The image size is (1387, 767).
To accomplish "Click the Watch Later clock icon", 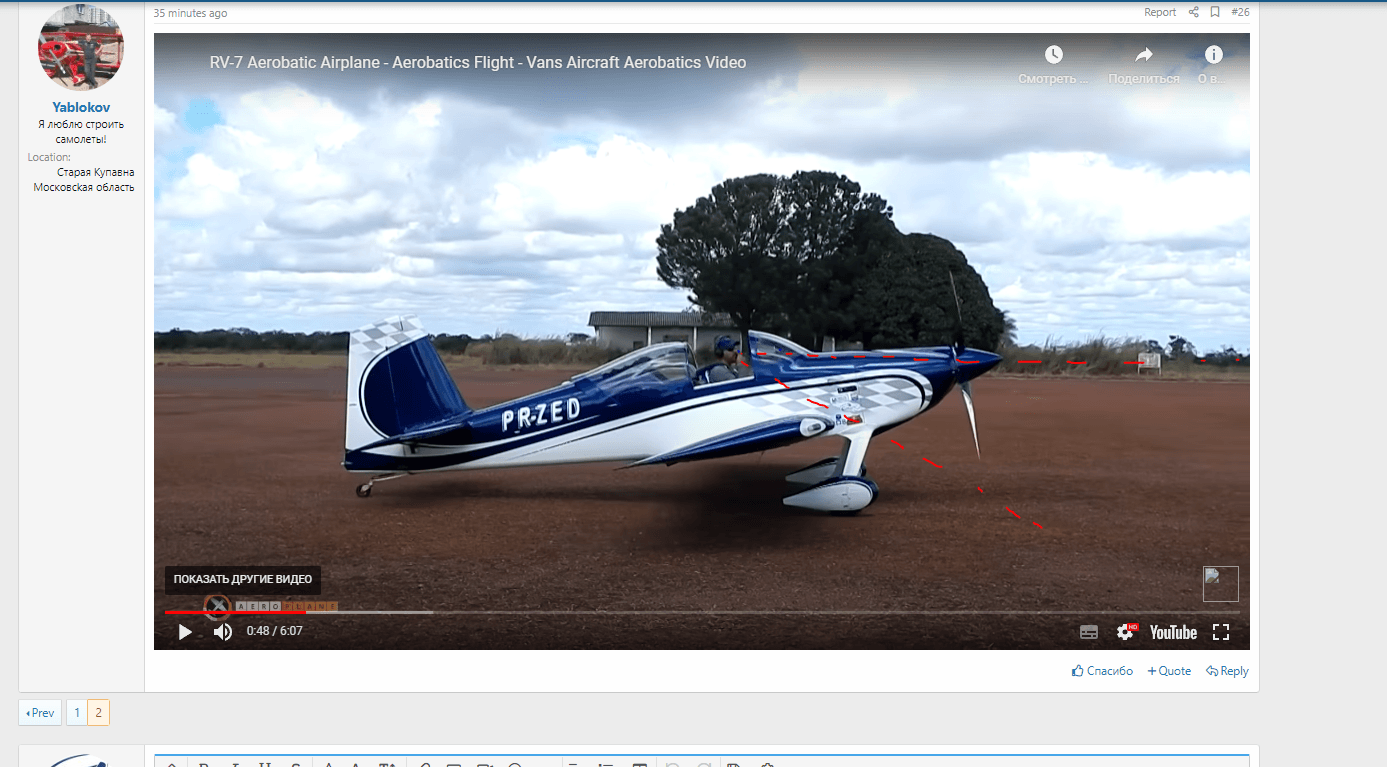I will point(1053,55).
